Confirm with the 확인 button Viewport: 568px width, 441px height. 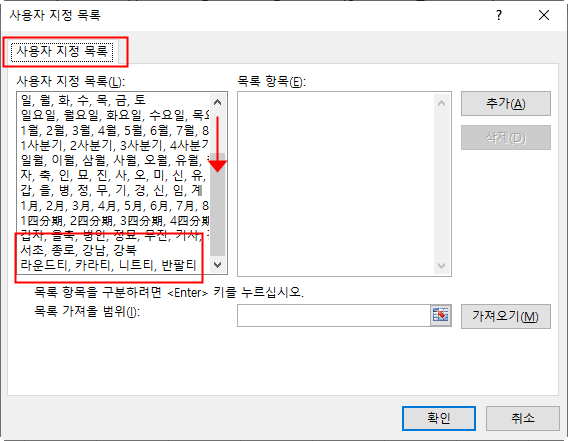(439, 418)
